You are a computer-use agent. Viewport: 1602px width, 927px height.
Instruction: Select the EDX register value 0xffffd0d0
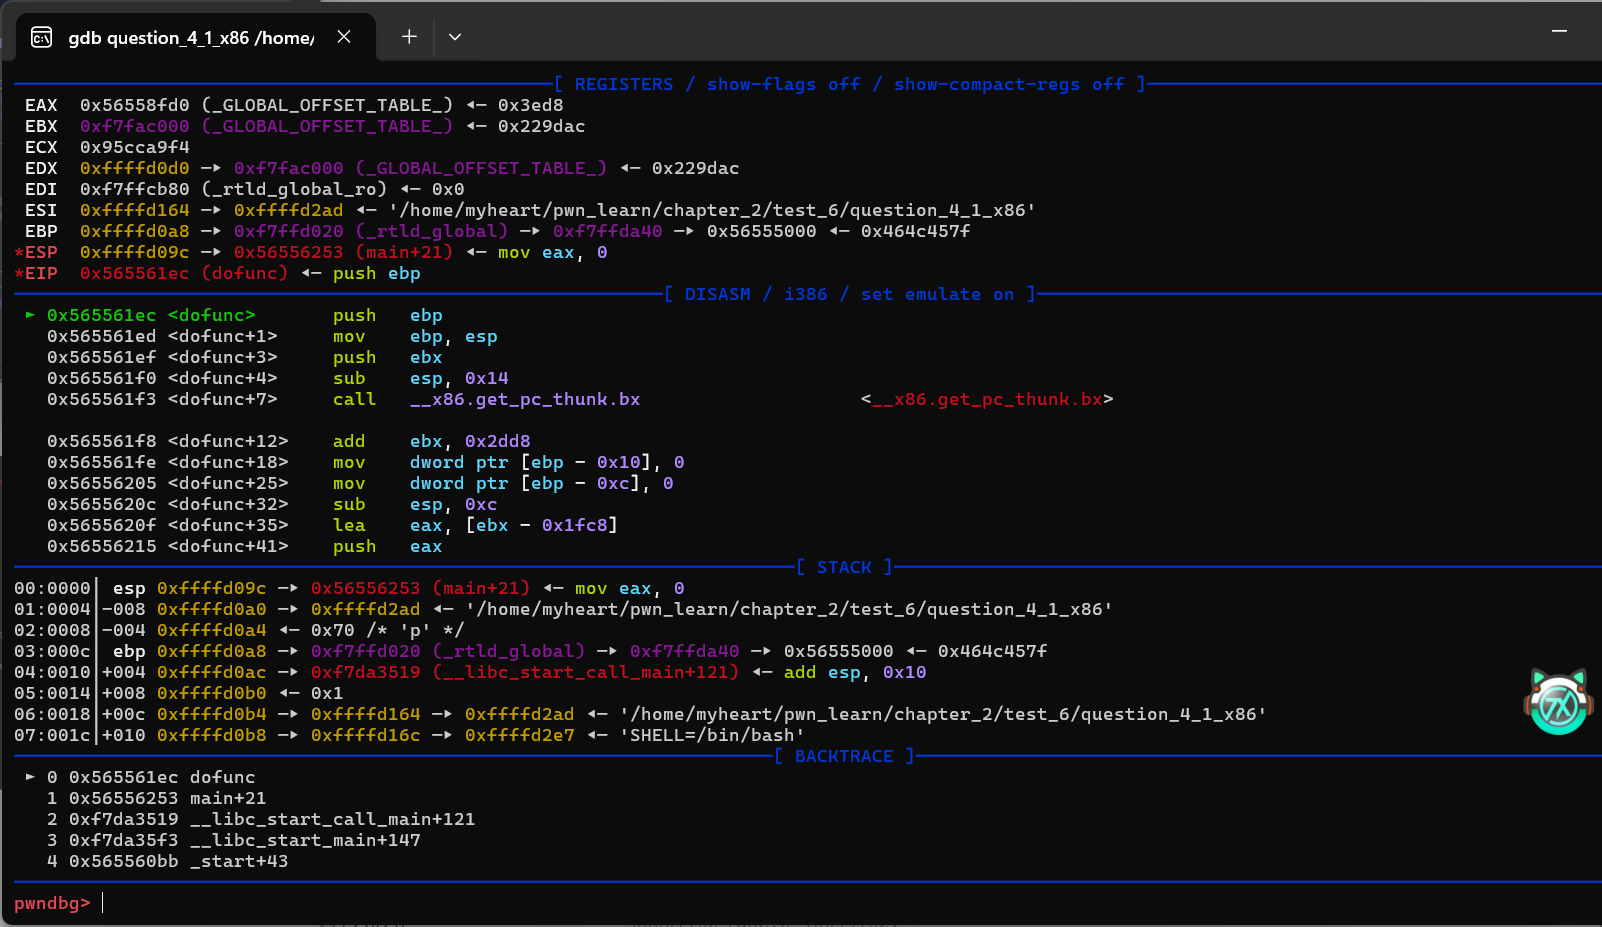coord(134,168)
